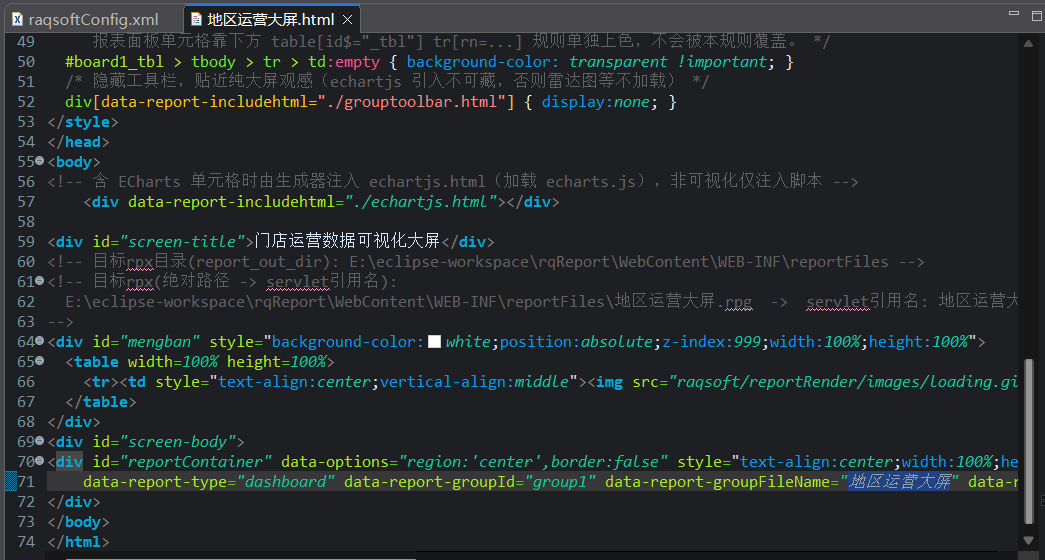Close the 地区运营大屏.html editor tab
The image size is (1045, 560).
click(347, 19)
